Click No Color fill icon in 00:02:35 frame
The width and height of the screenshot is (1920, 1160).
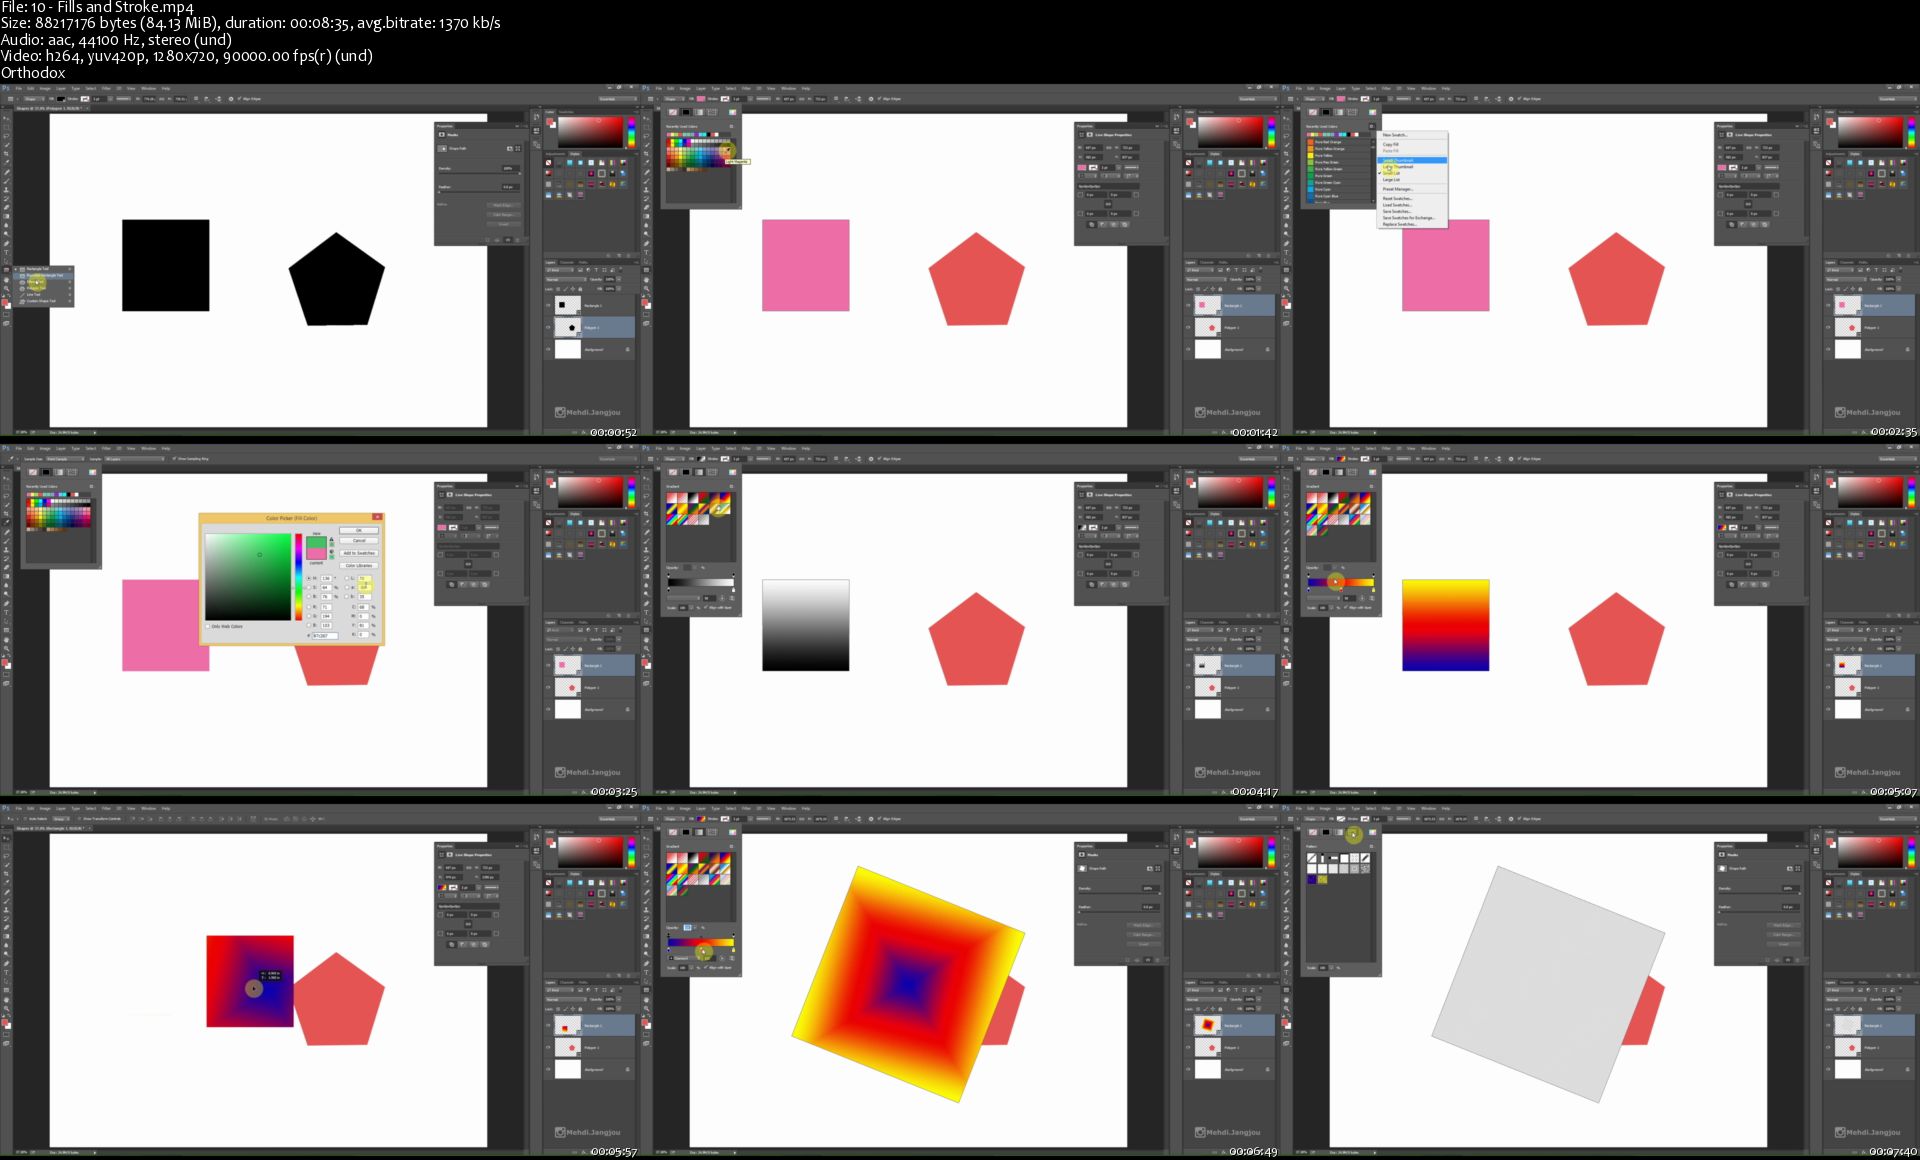click(1312, 112)
